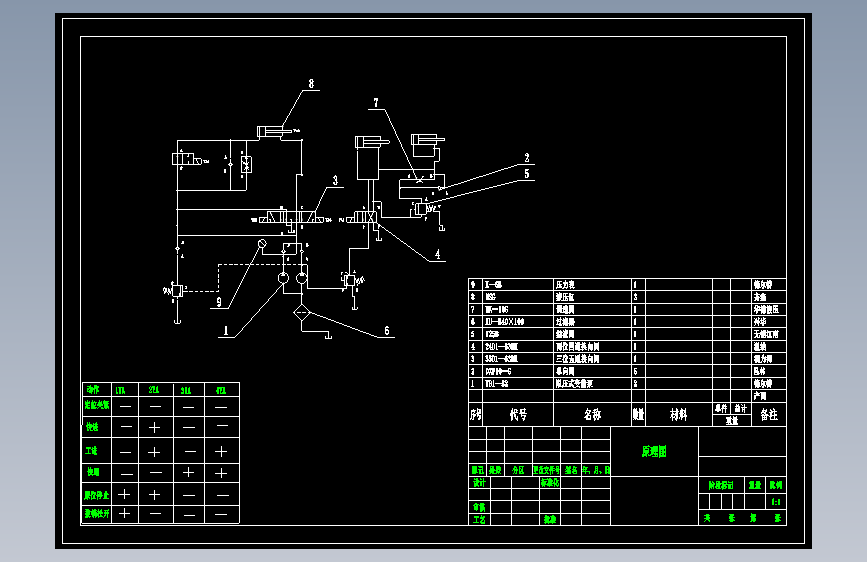Select the throttle valve symbol near callout 7
Viewport: 867px width, 562px height.
[x=420, y=180]
